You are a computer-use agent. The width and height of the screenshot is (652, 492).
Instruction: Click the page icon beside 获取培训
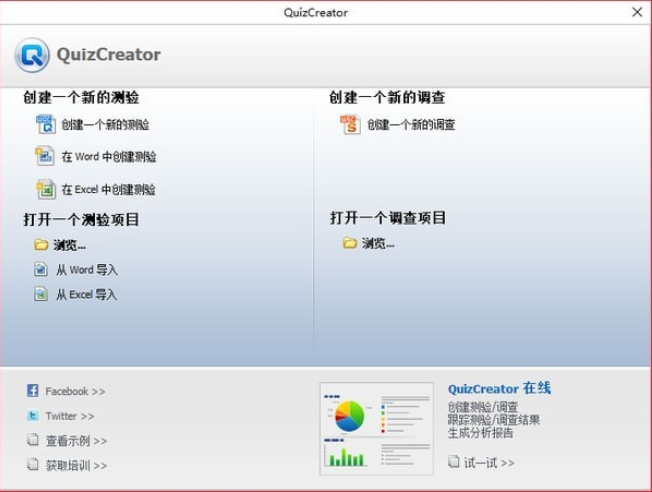pyautogui.click(x=33, y=464)
